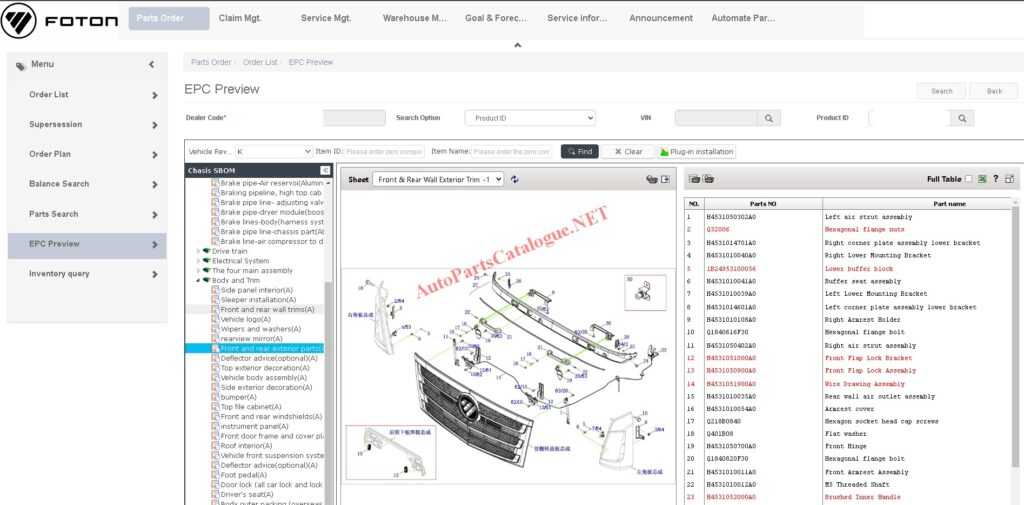This screenshot has width=1024, height=505.
Task: Open the Sheet selection dropdown
Action: (438, 180)
